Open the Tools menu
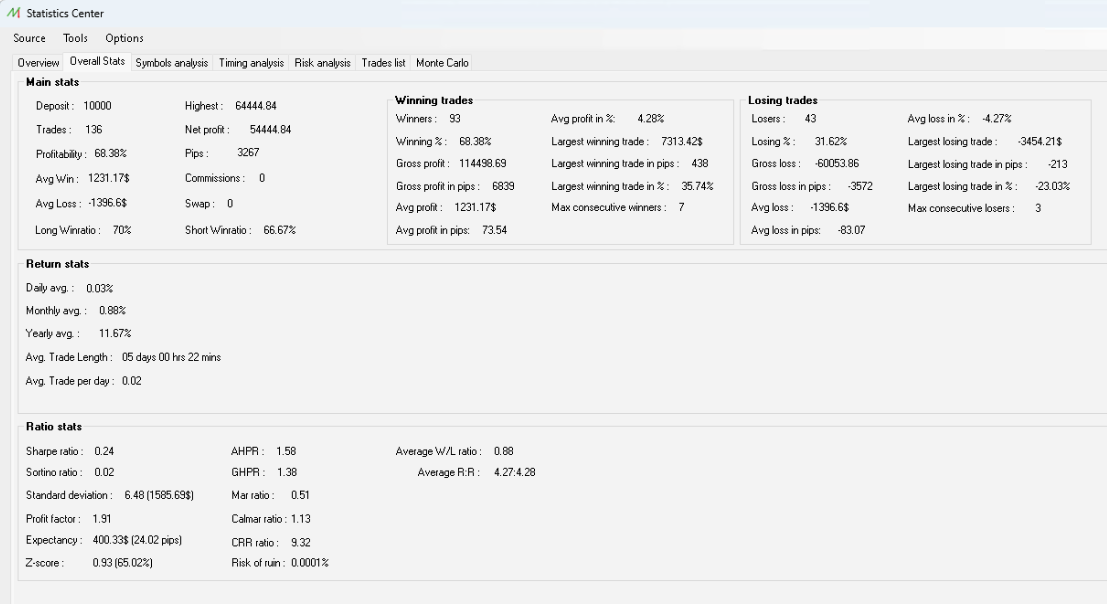Screen dimensions: 1107x604 (x=75, y=38)
